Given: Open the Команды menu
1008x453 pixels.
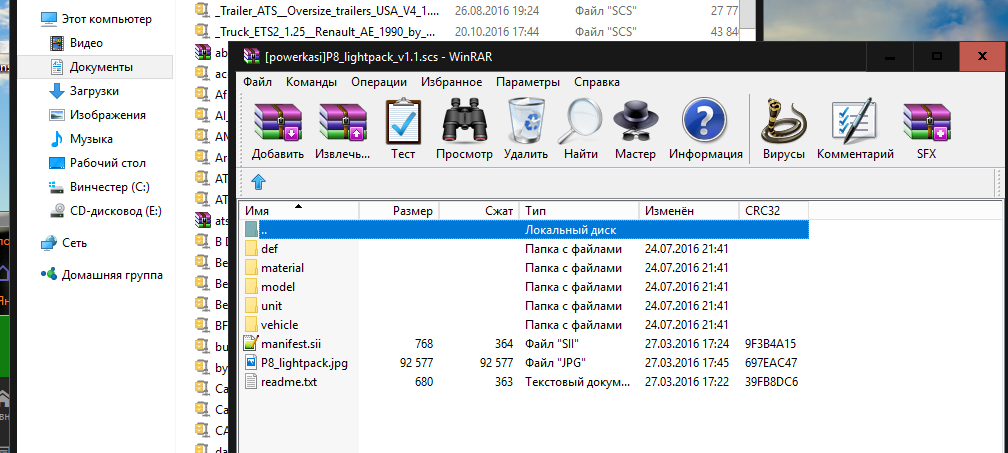Looking at the screenshot, I should pyautogui.click(x=311, y=82).
